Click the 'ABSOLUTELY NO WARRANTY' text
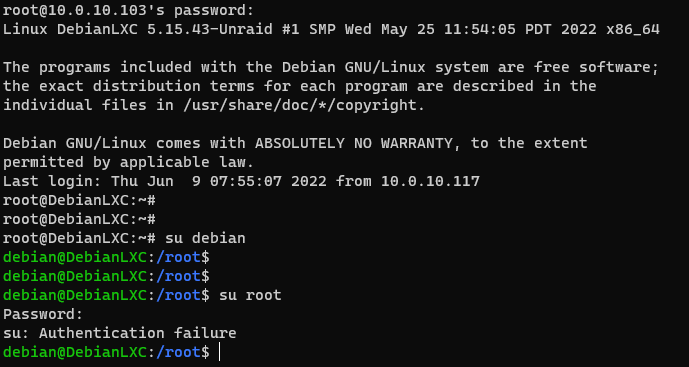The height and width of the screenshot is (367, 689). [354, 143]
